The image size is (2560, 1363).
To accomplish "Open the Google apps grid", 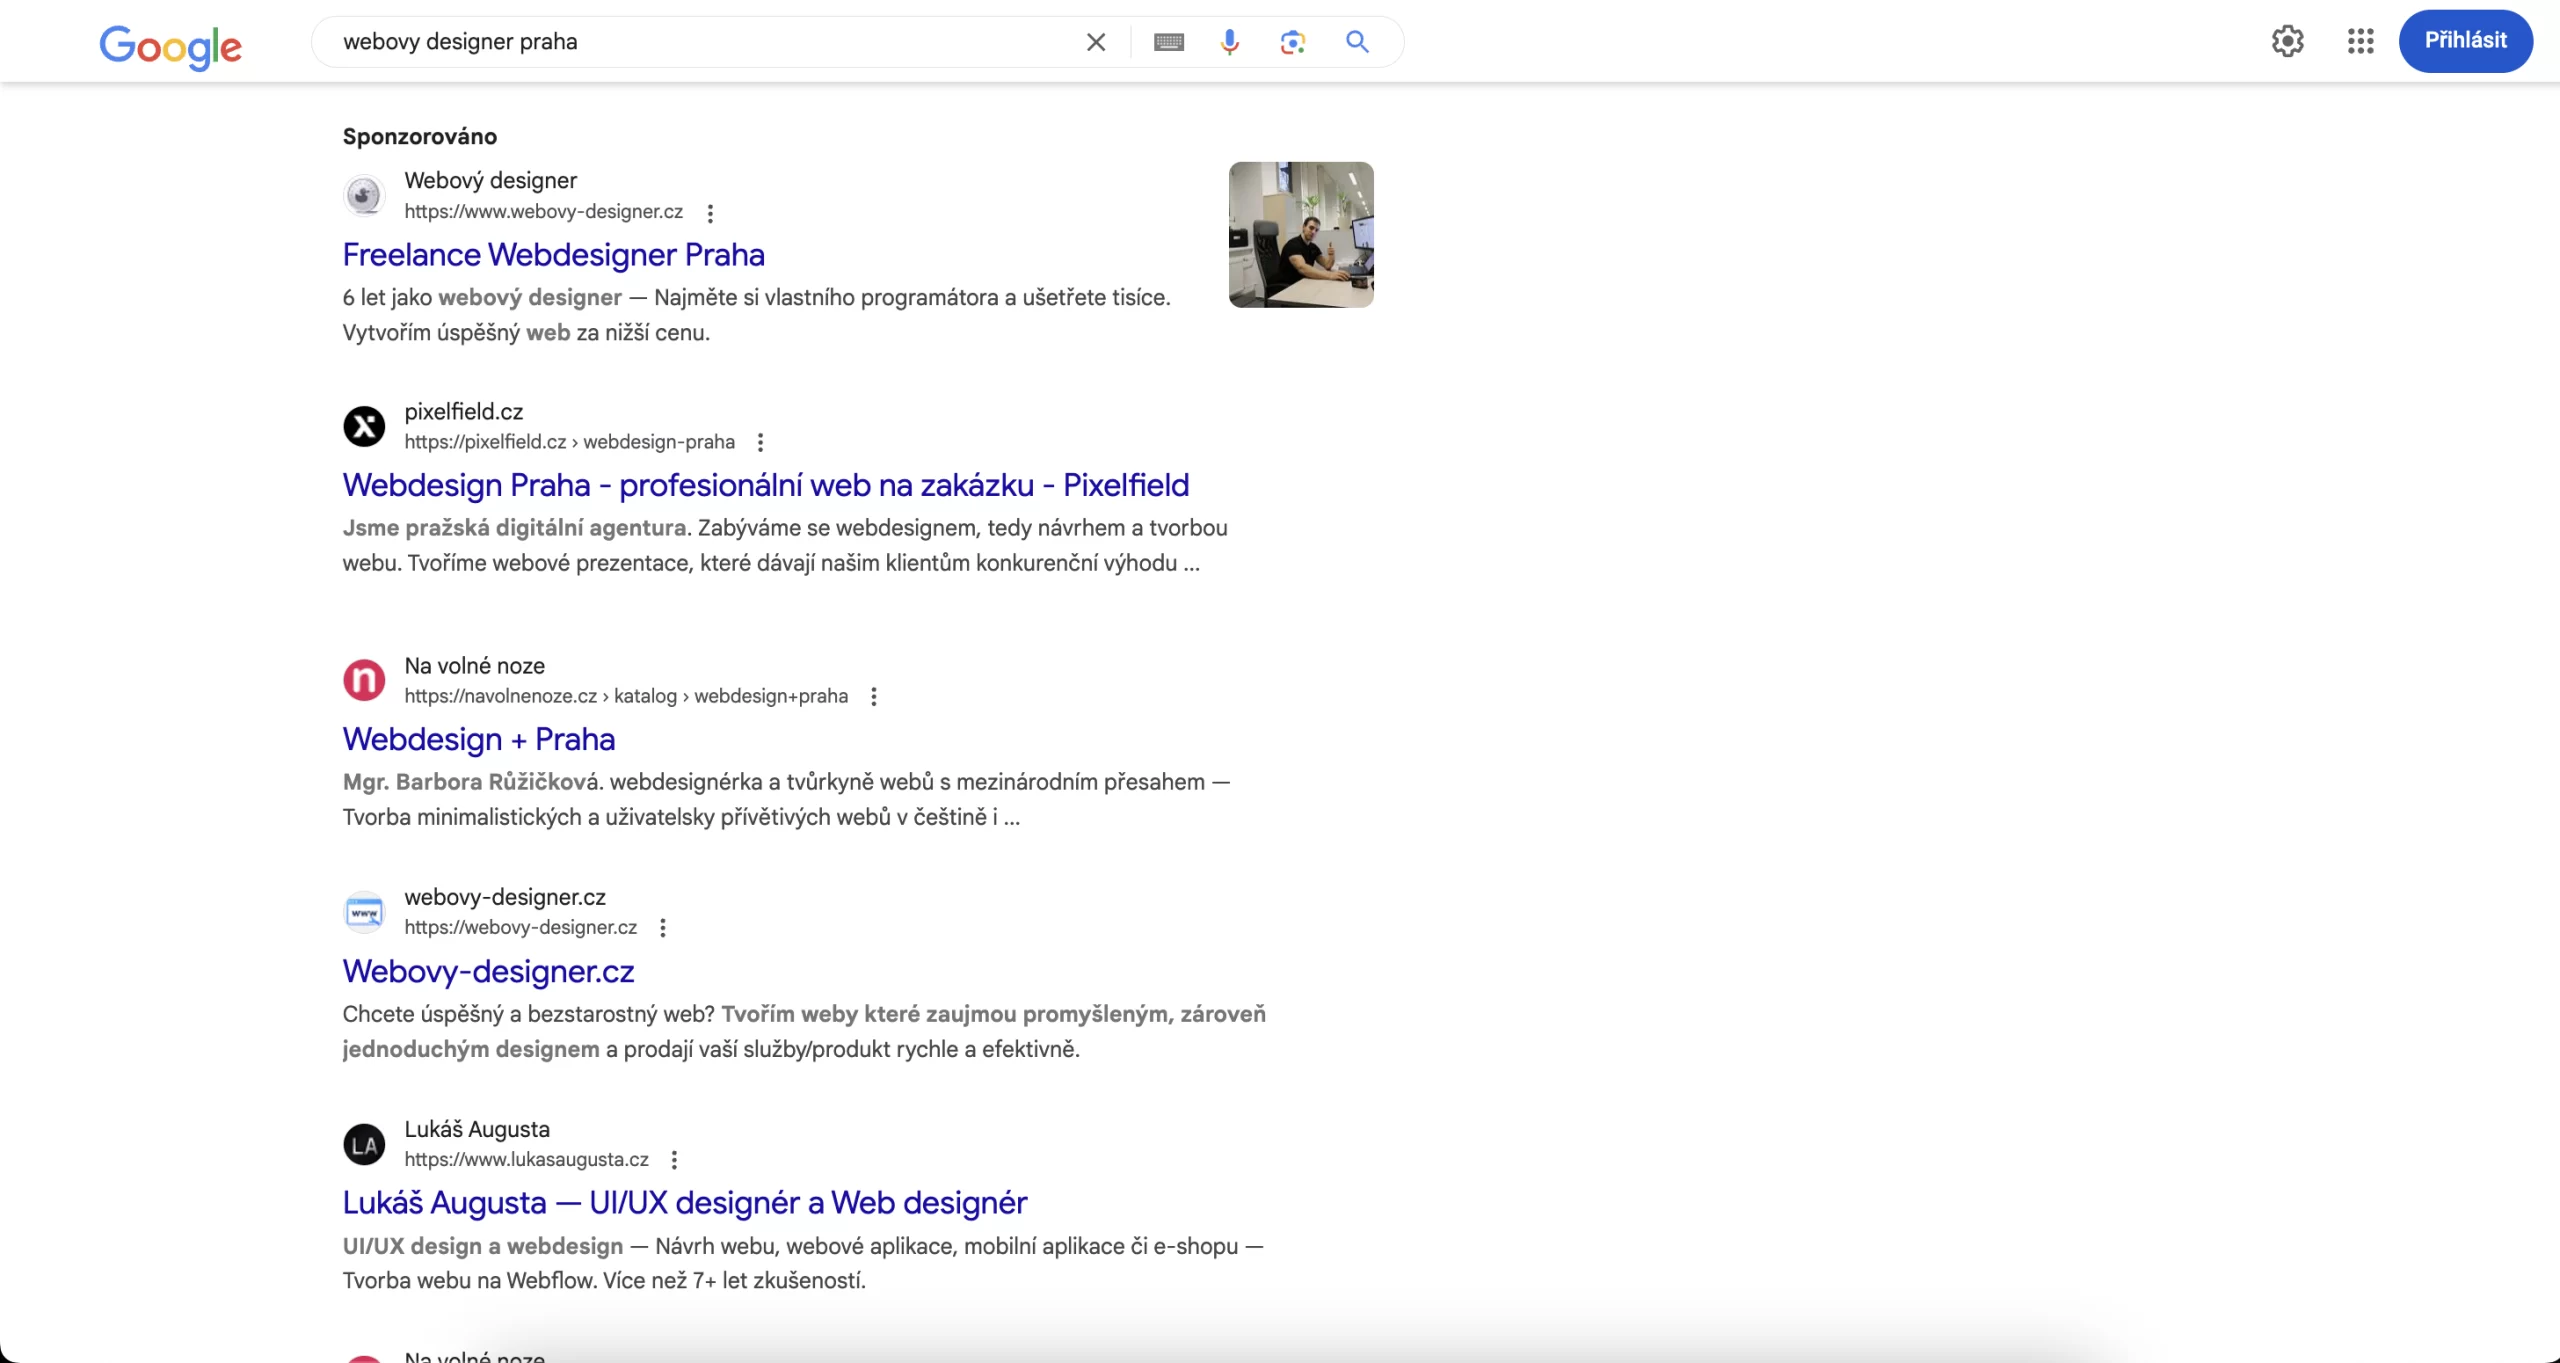I will [2360, 41].
